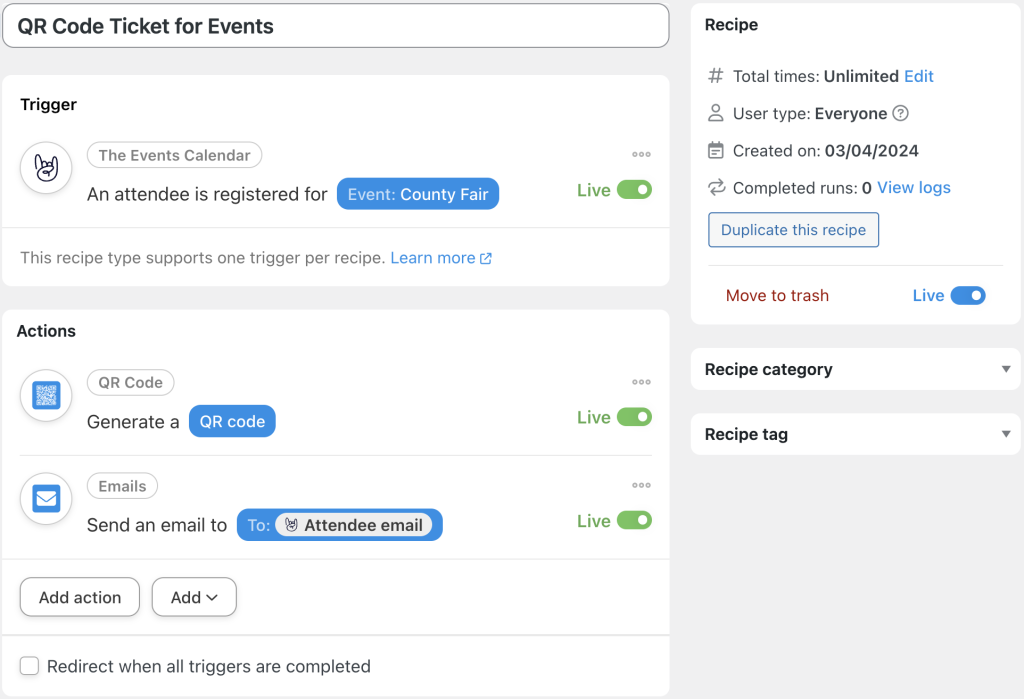Click Duplicate this recipe button

point(793,230)
